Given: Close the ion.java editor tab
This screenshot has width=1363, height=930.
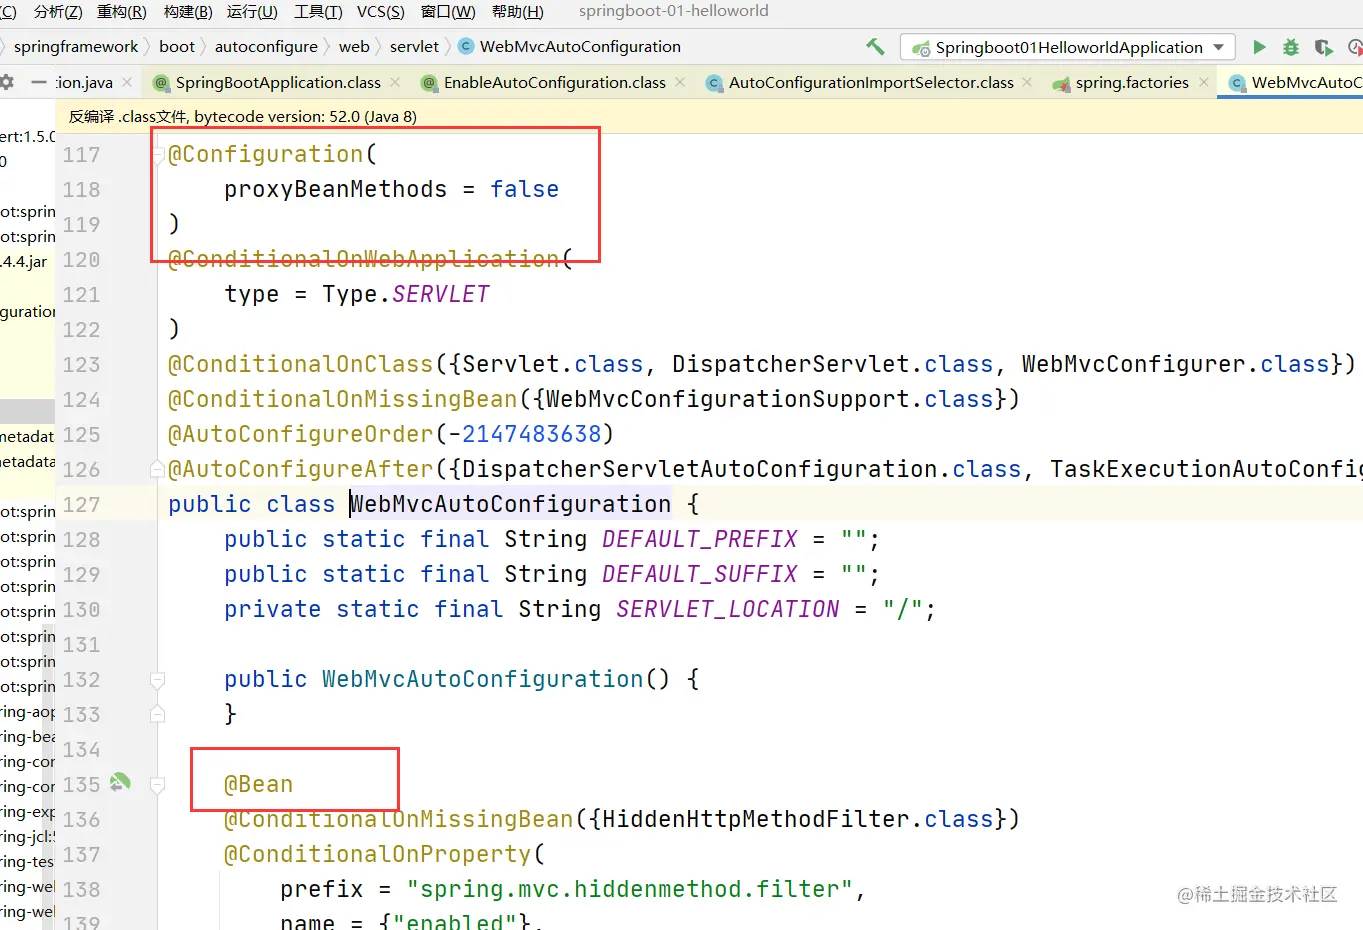Looking at the screenshot, I should [127, 82].
